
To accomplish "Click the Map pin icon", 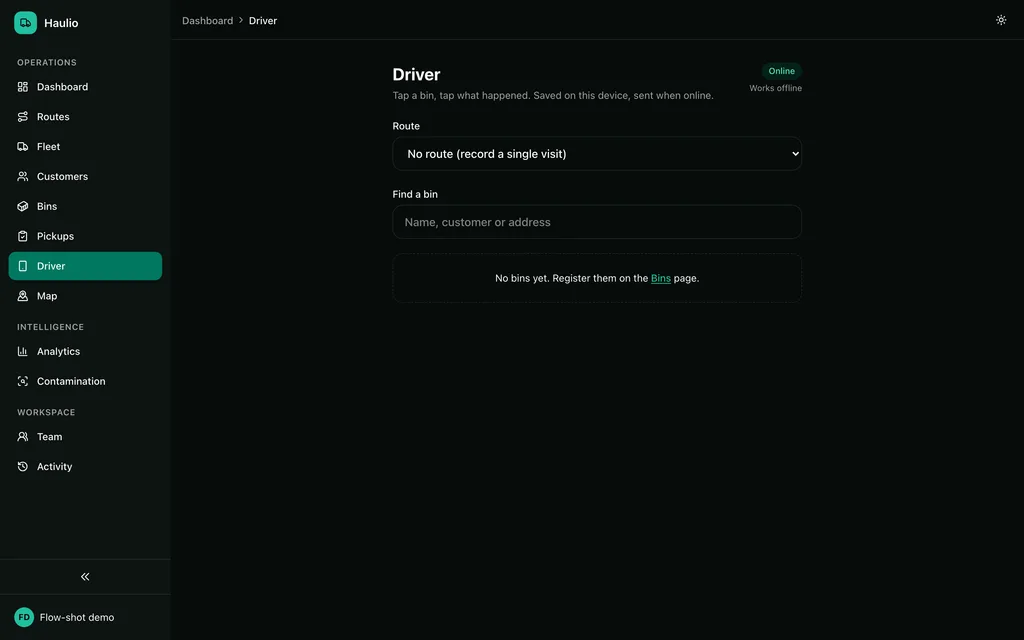I will tap(23, 296).
